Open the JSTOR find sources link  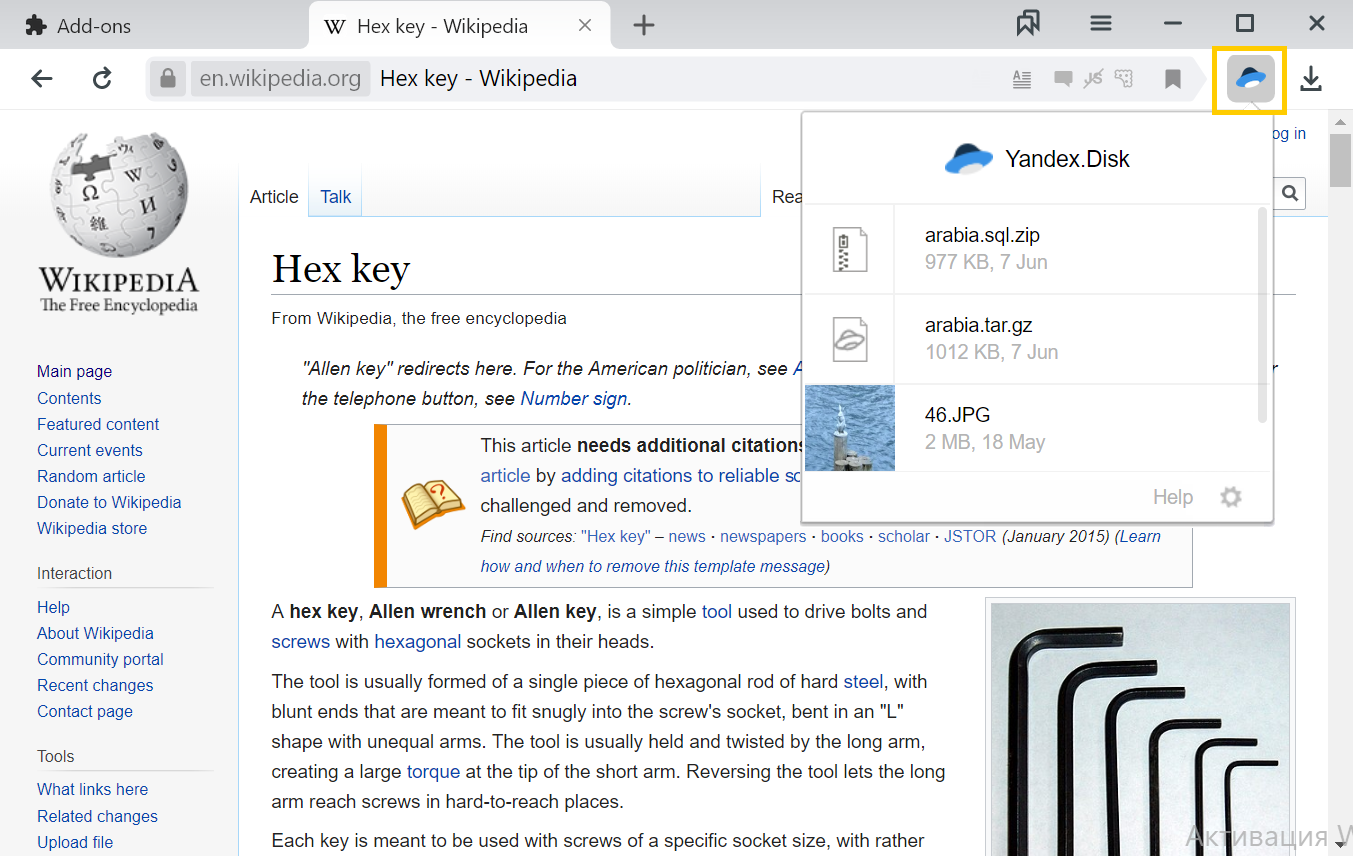pos(970,536)
